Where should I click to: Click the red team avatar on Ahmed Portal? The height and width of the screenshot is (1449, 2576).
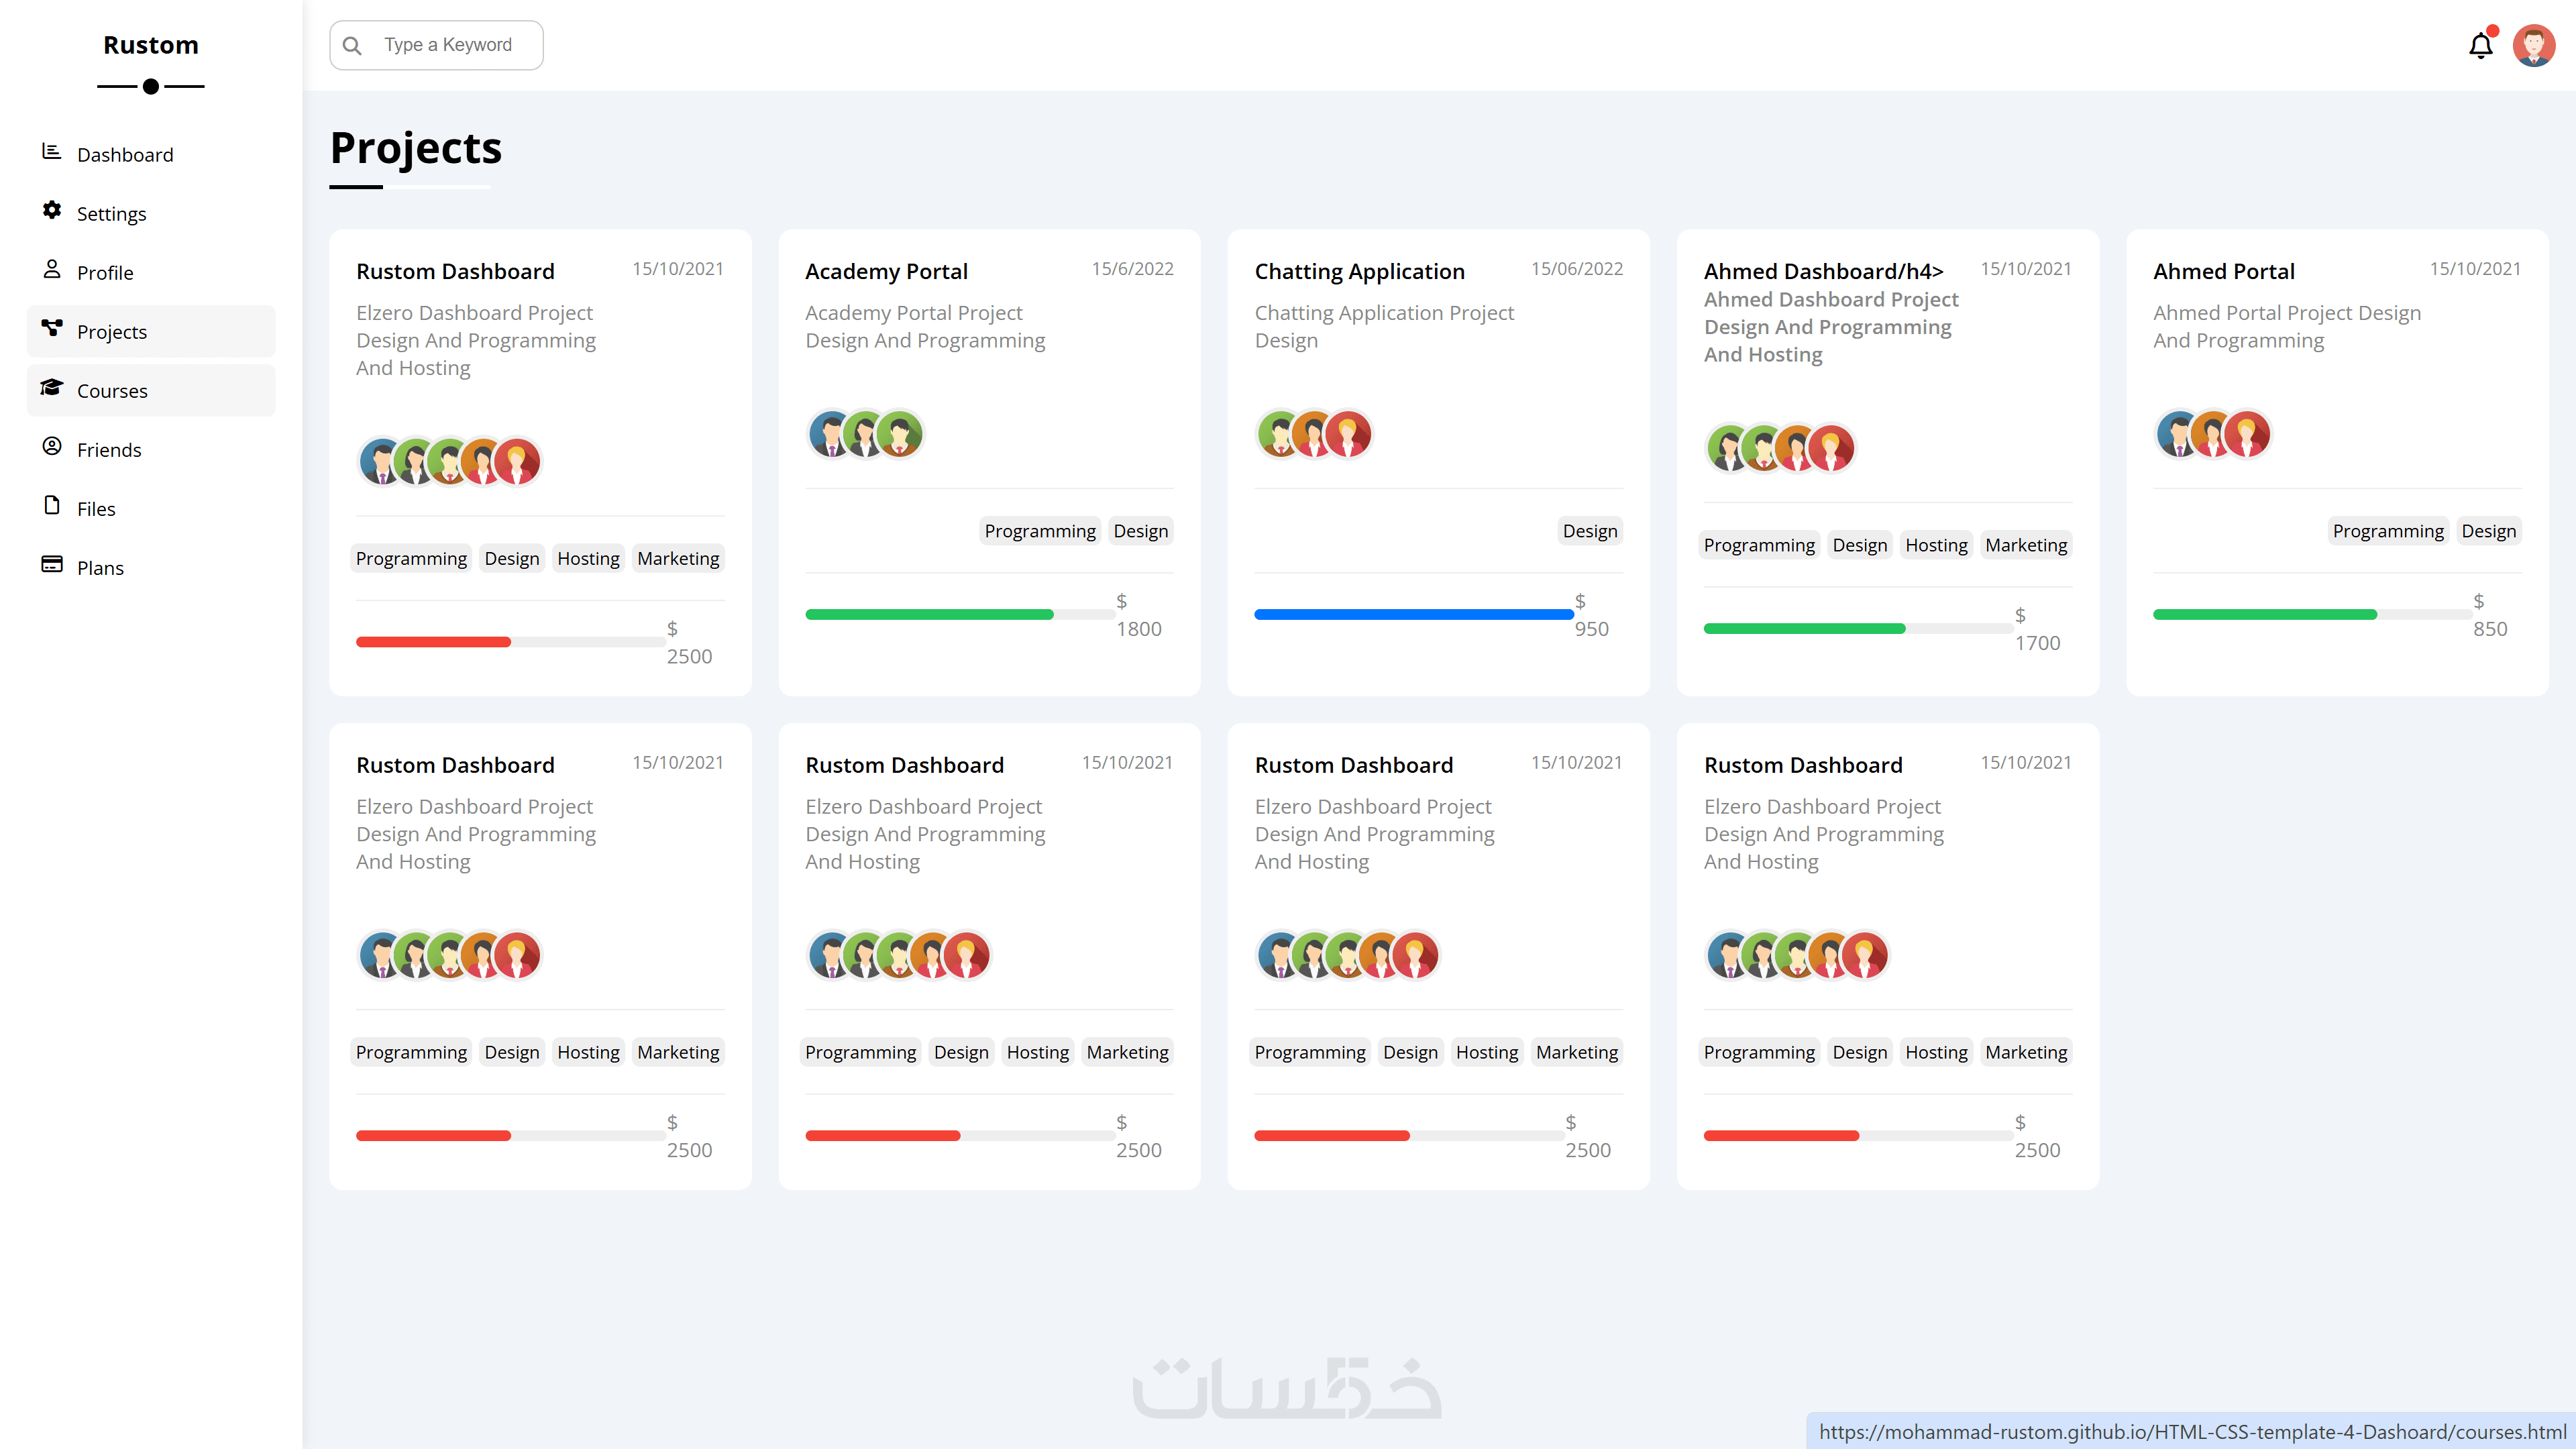pyautogui.click(x=2247, y=435)
